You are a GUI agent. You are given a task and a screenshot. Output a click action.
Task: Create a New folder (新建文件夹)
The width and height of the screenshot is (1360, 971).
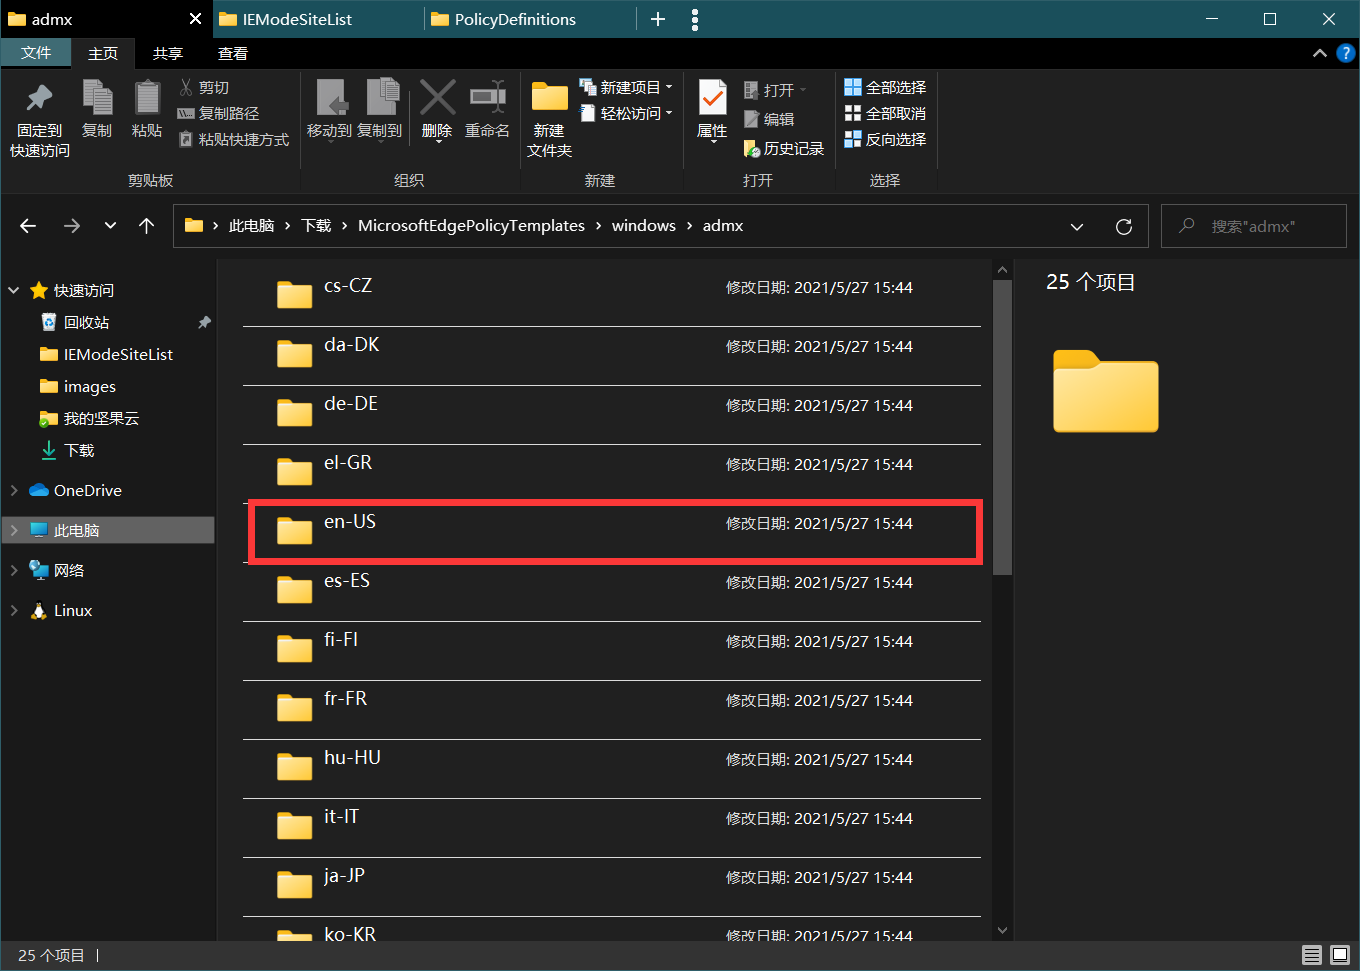pyautogui.click(x=549, y=119)
